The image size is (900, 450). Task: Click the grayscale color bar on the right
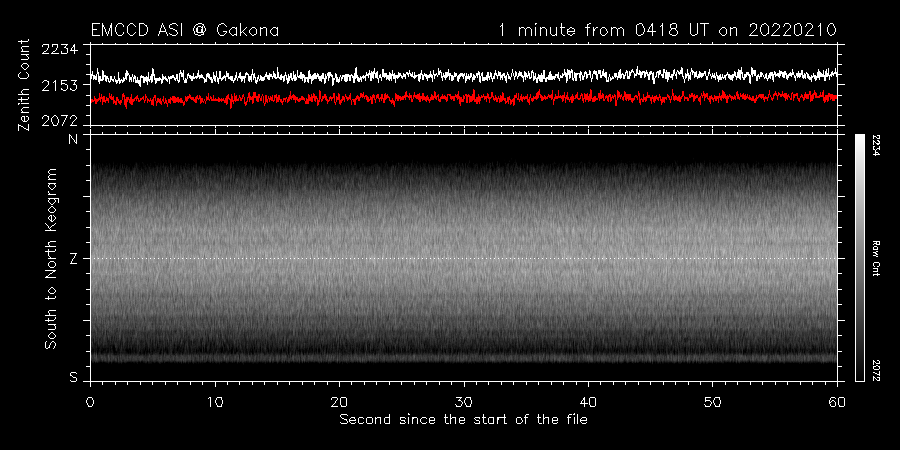pos(859,258)
